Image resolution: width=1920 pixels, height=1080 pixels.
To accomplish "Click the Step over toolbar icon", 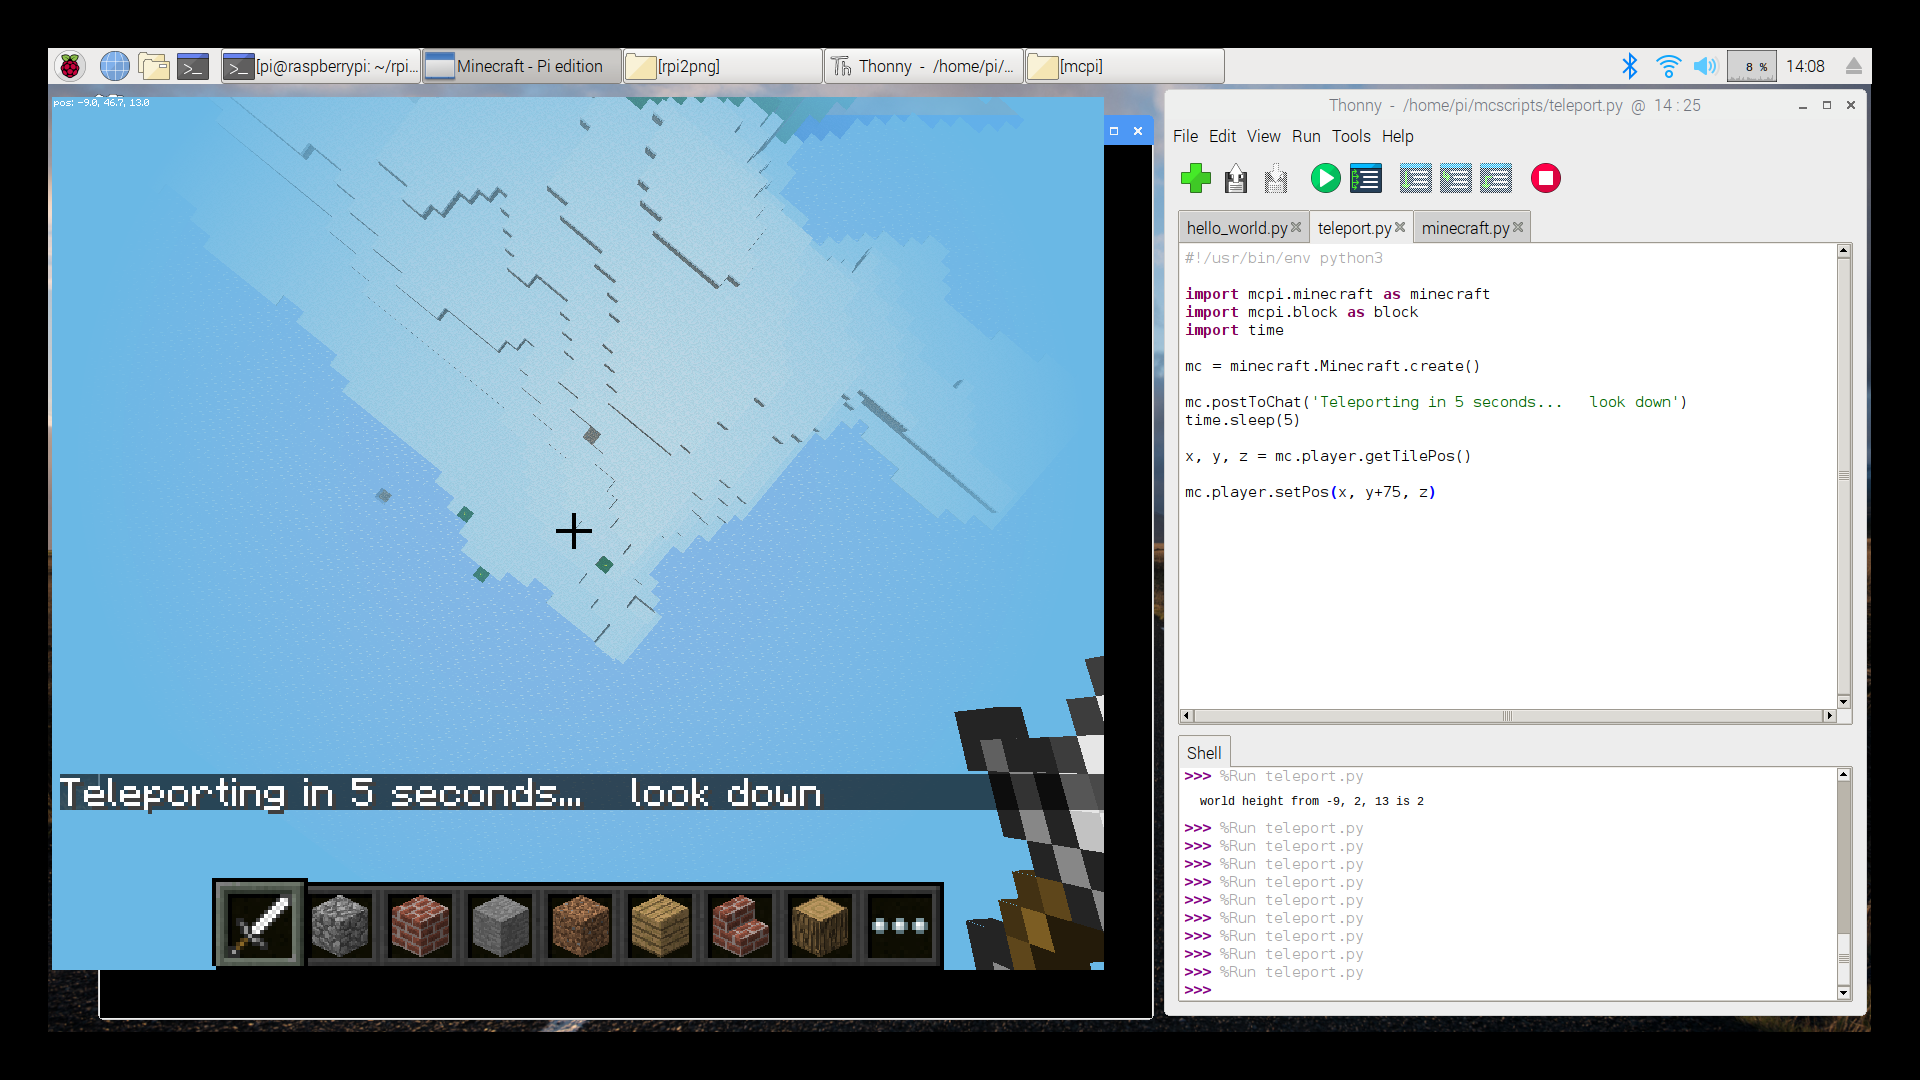I will (1415, 179).
